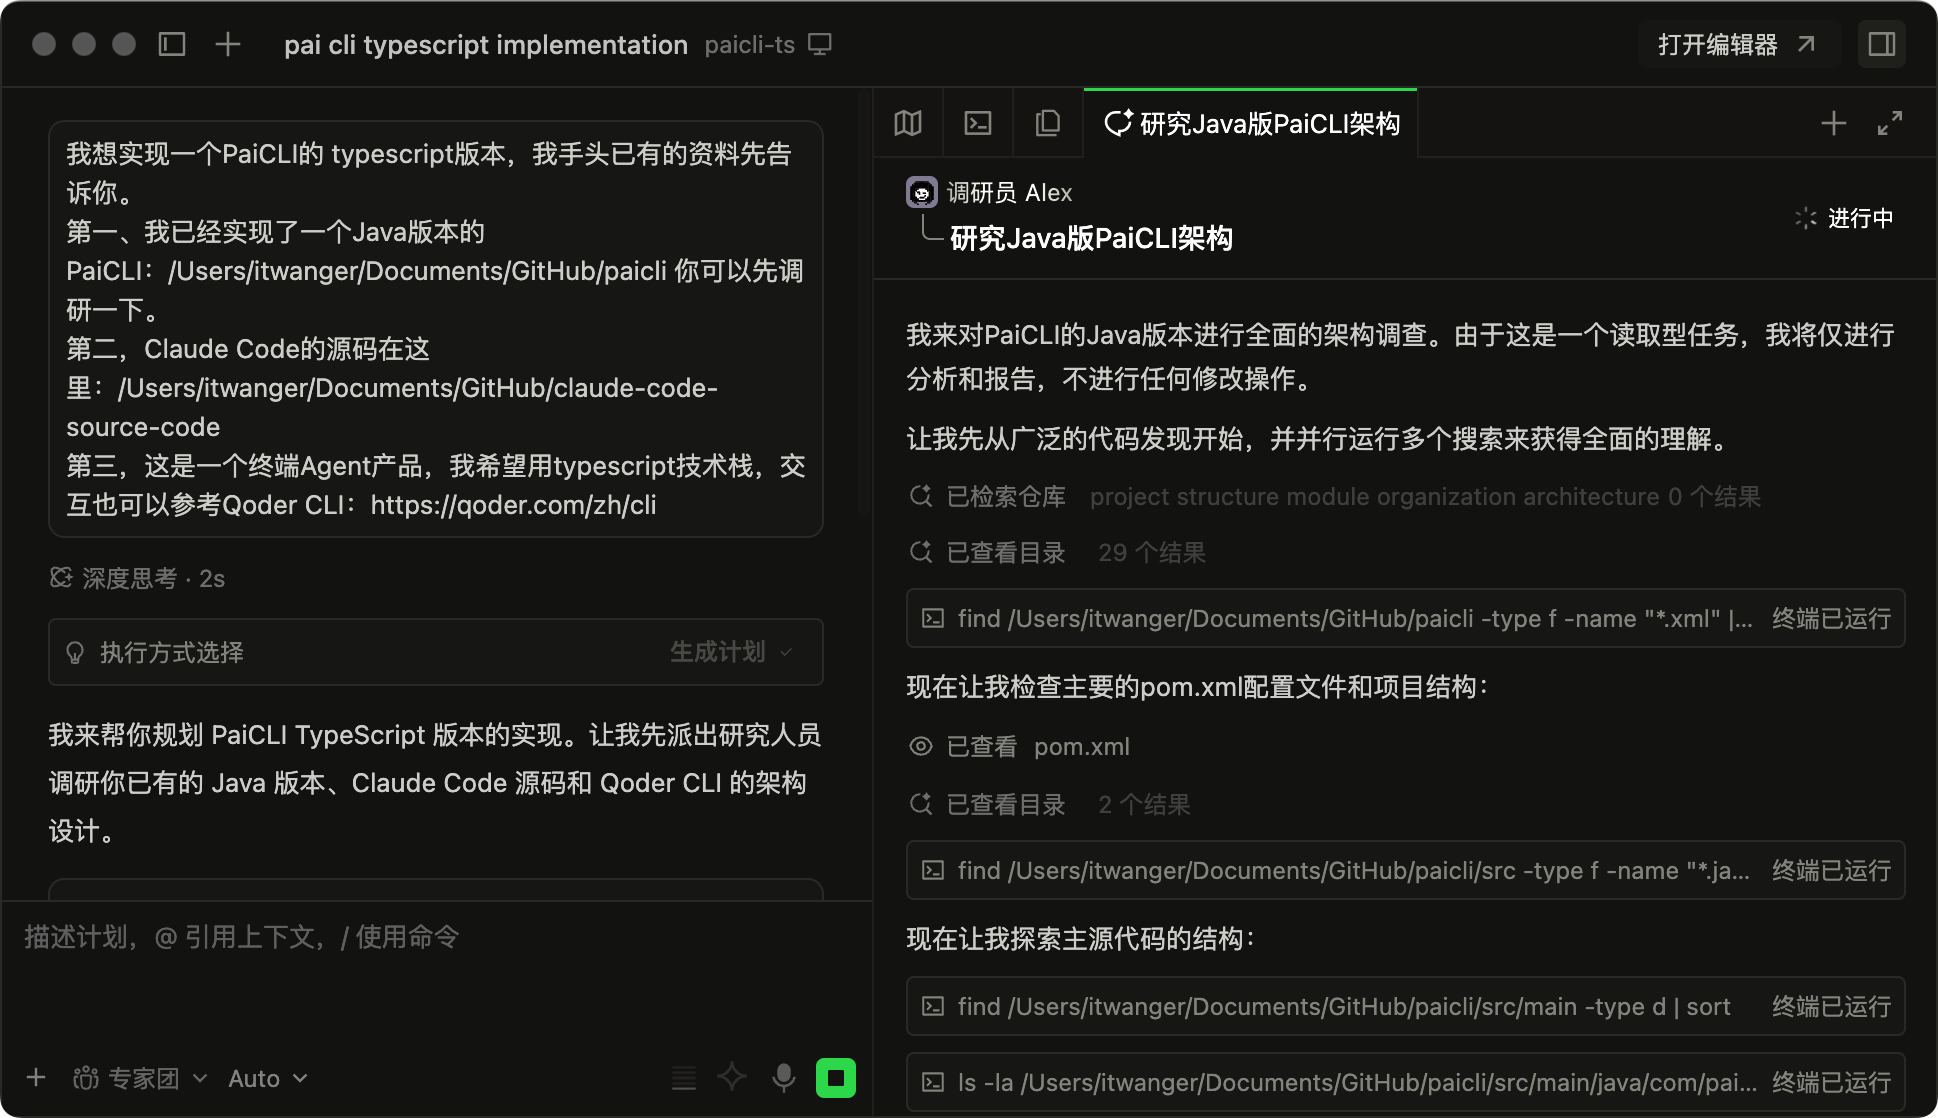Expand the right panel to fullscreen
The image size is (1938, 1118).
coord(1889,123)
